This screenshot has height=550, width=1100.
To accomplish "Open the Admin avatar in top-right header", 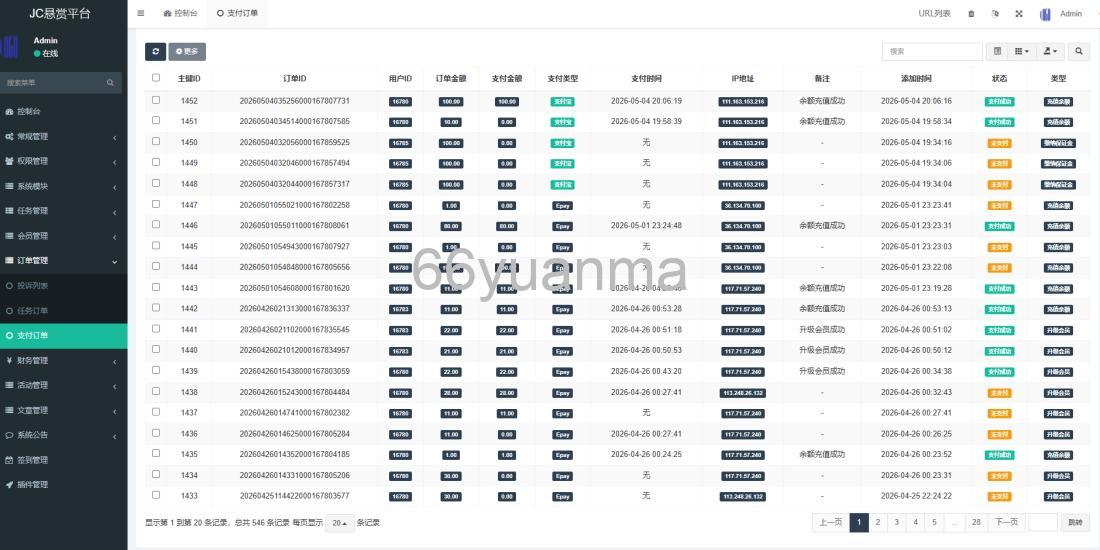I will pyautogui.click(x=1045, y=14).
